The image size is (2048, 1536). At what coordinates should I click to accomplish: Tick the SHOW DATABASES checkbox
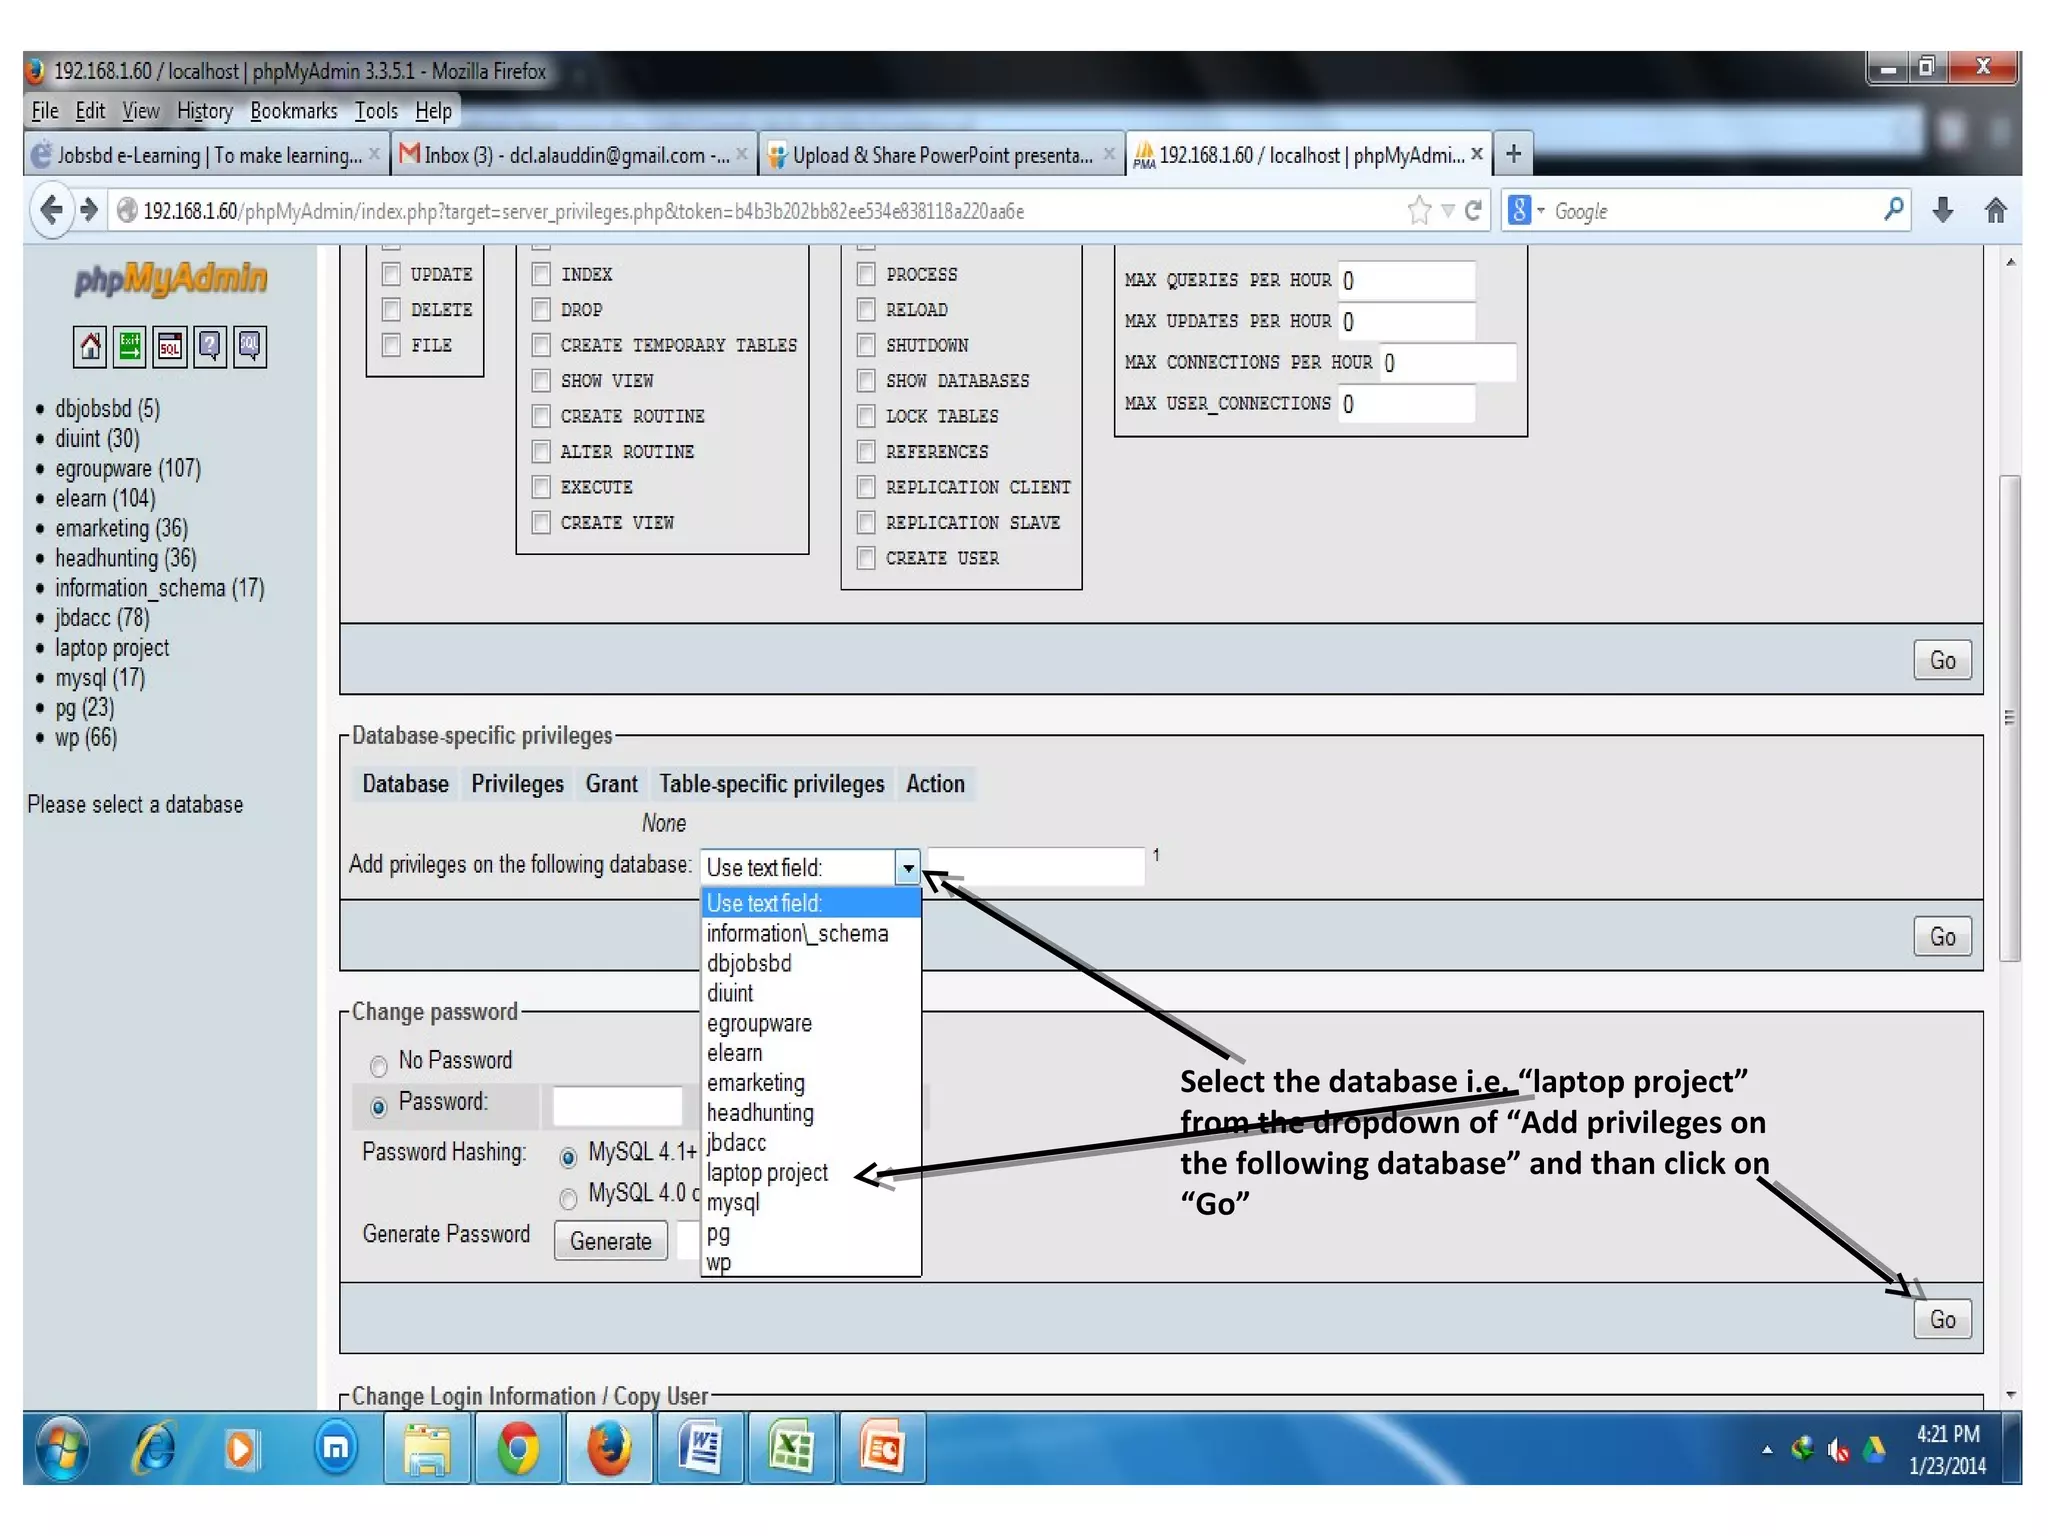tap(866, 380)
